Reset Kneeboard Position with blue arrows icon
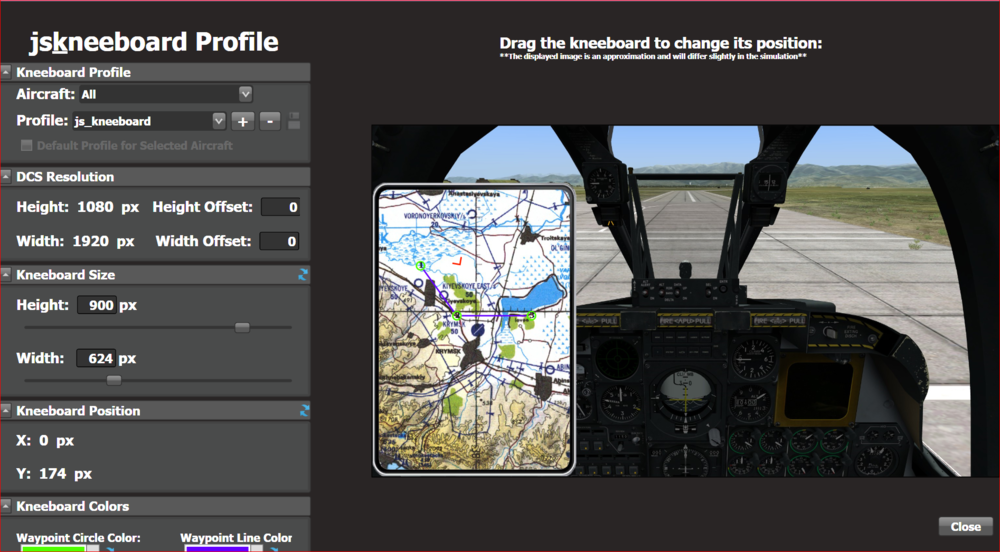This screenshot has height=552, width=1000. pyautogui.click(x=304, y=410)
